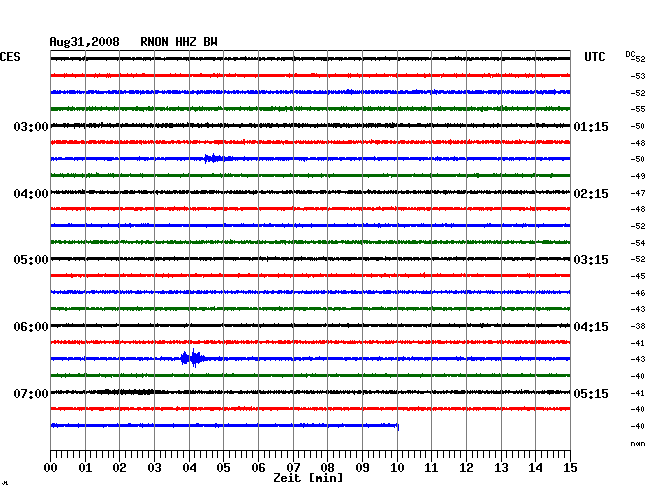Viewport: 650px width, 494px height.
Task: Click the 02:15 UTC time label
Action: [591, 194]
